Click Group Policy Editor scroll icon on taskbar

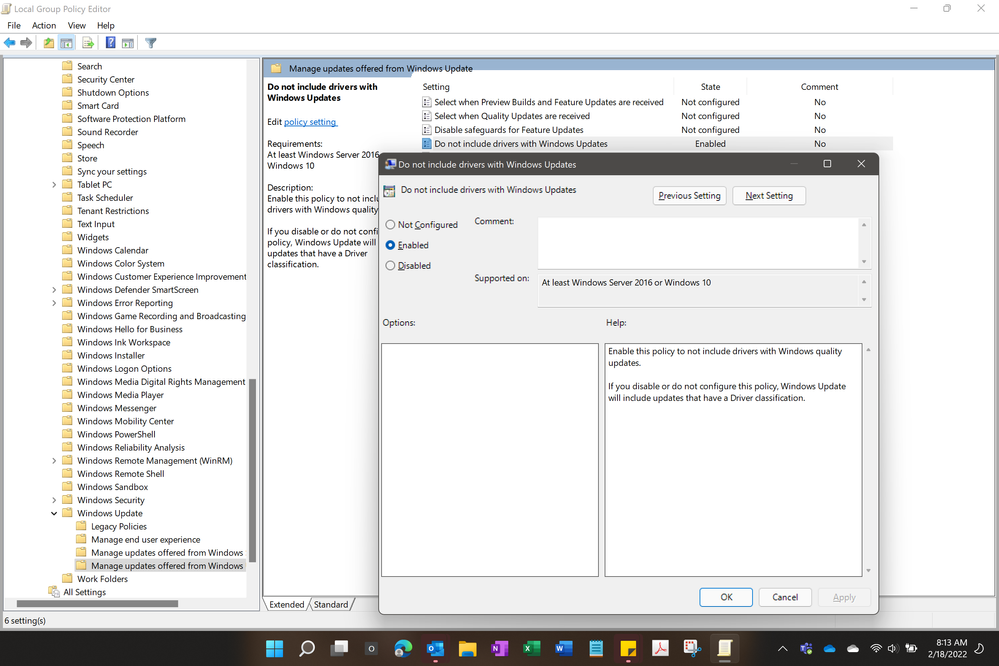click(x=724, y=648)
